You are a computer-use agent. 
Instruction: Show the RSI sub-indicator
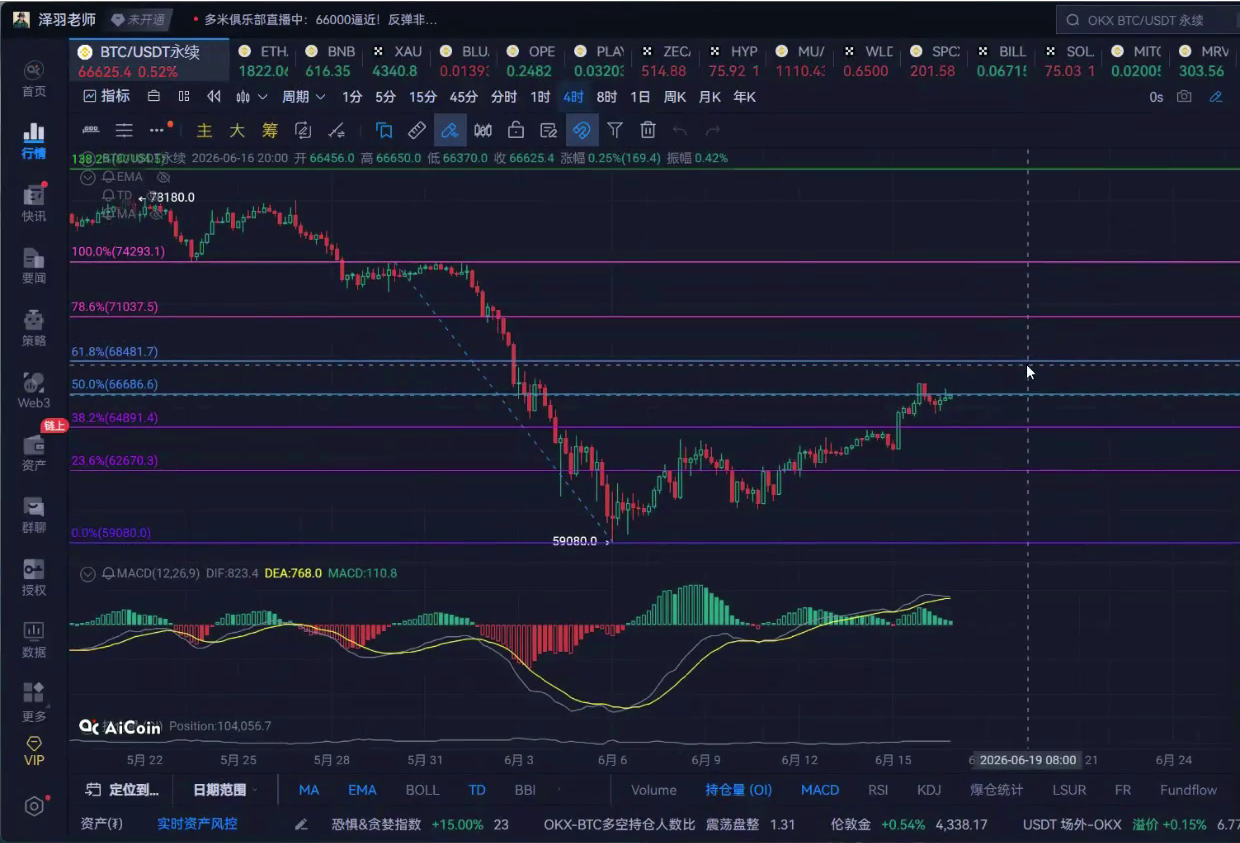tap(878, 790)
